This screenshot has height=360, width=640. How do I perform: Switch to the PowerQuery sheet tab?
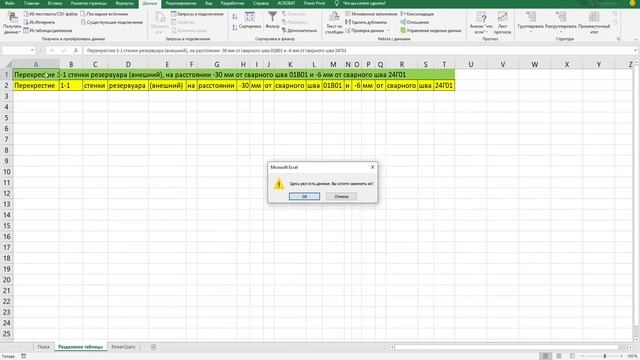[123, 347]
